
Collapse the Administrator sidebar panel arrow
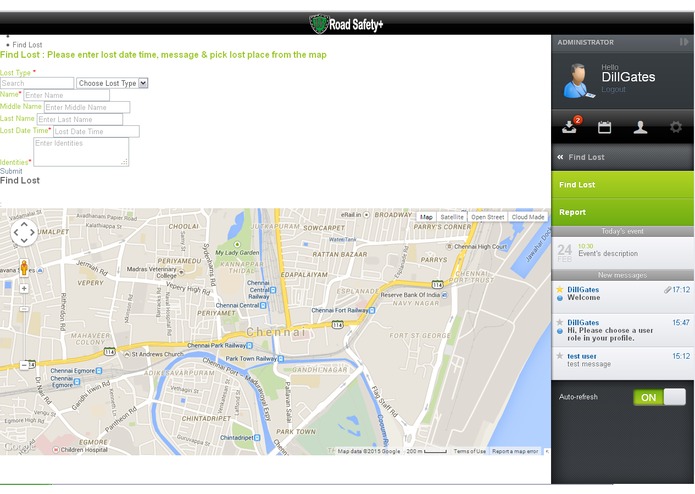coord(684,42)
